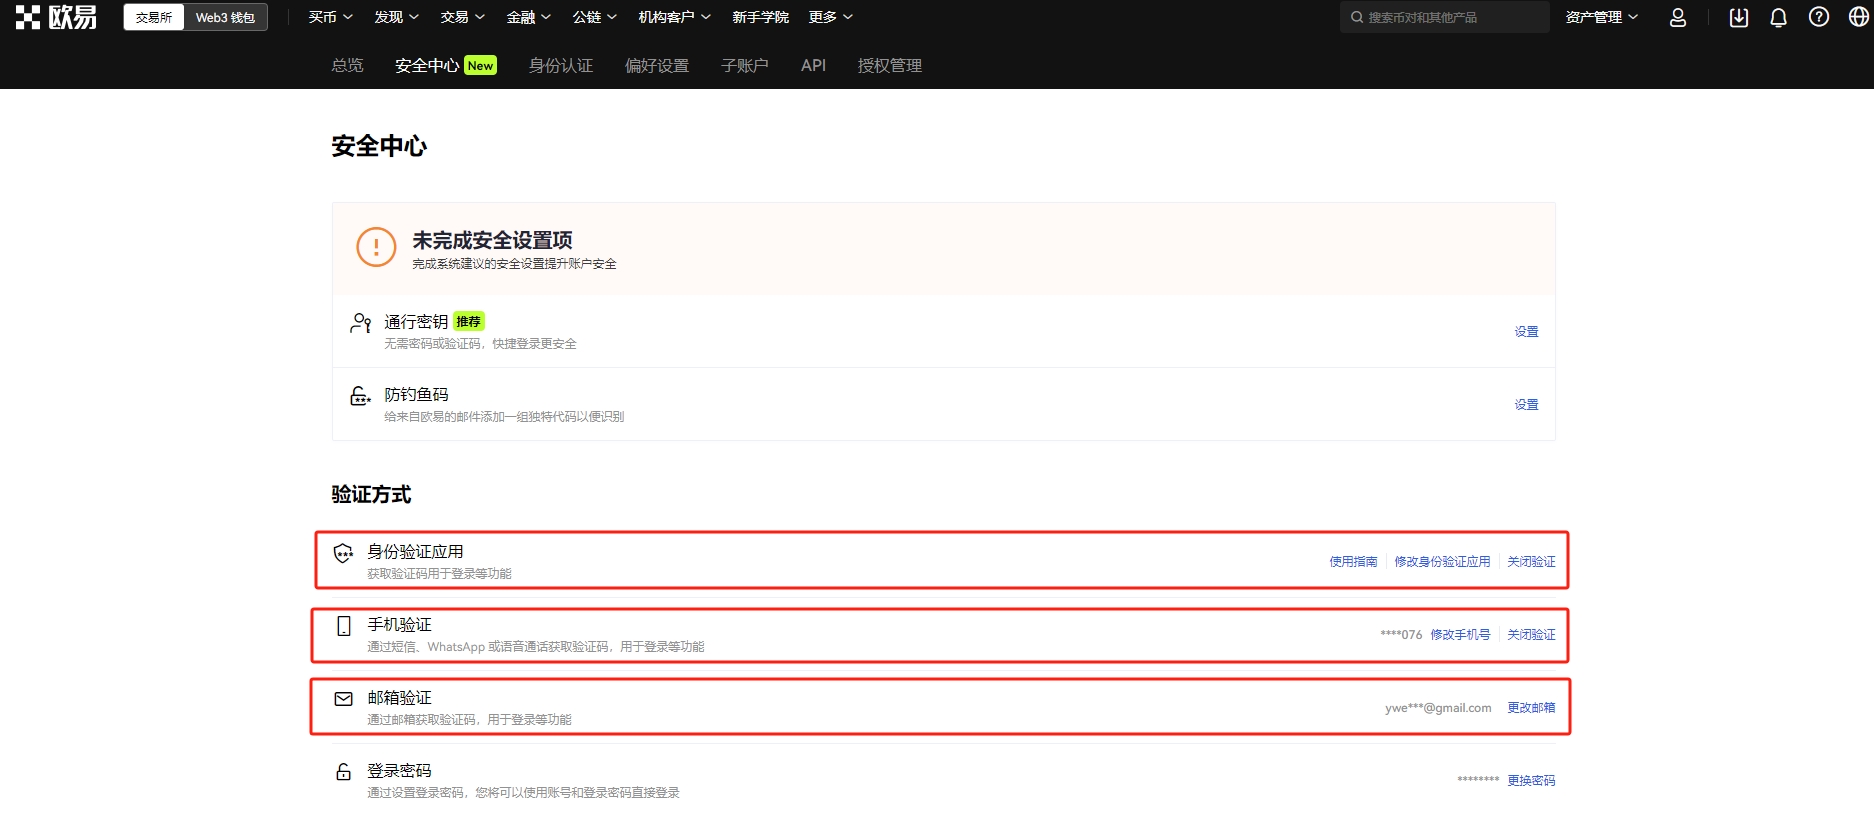The width and height of the screenshot is (1874, 820).
Task: Expand the 资产管理 dropdown
Action: [1601, 17]
